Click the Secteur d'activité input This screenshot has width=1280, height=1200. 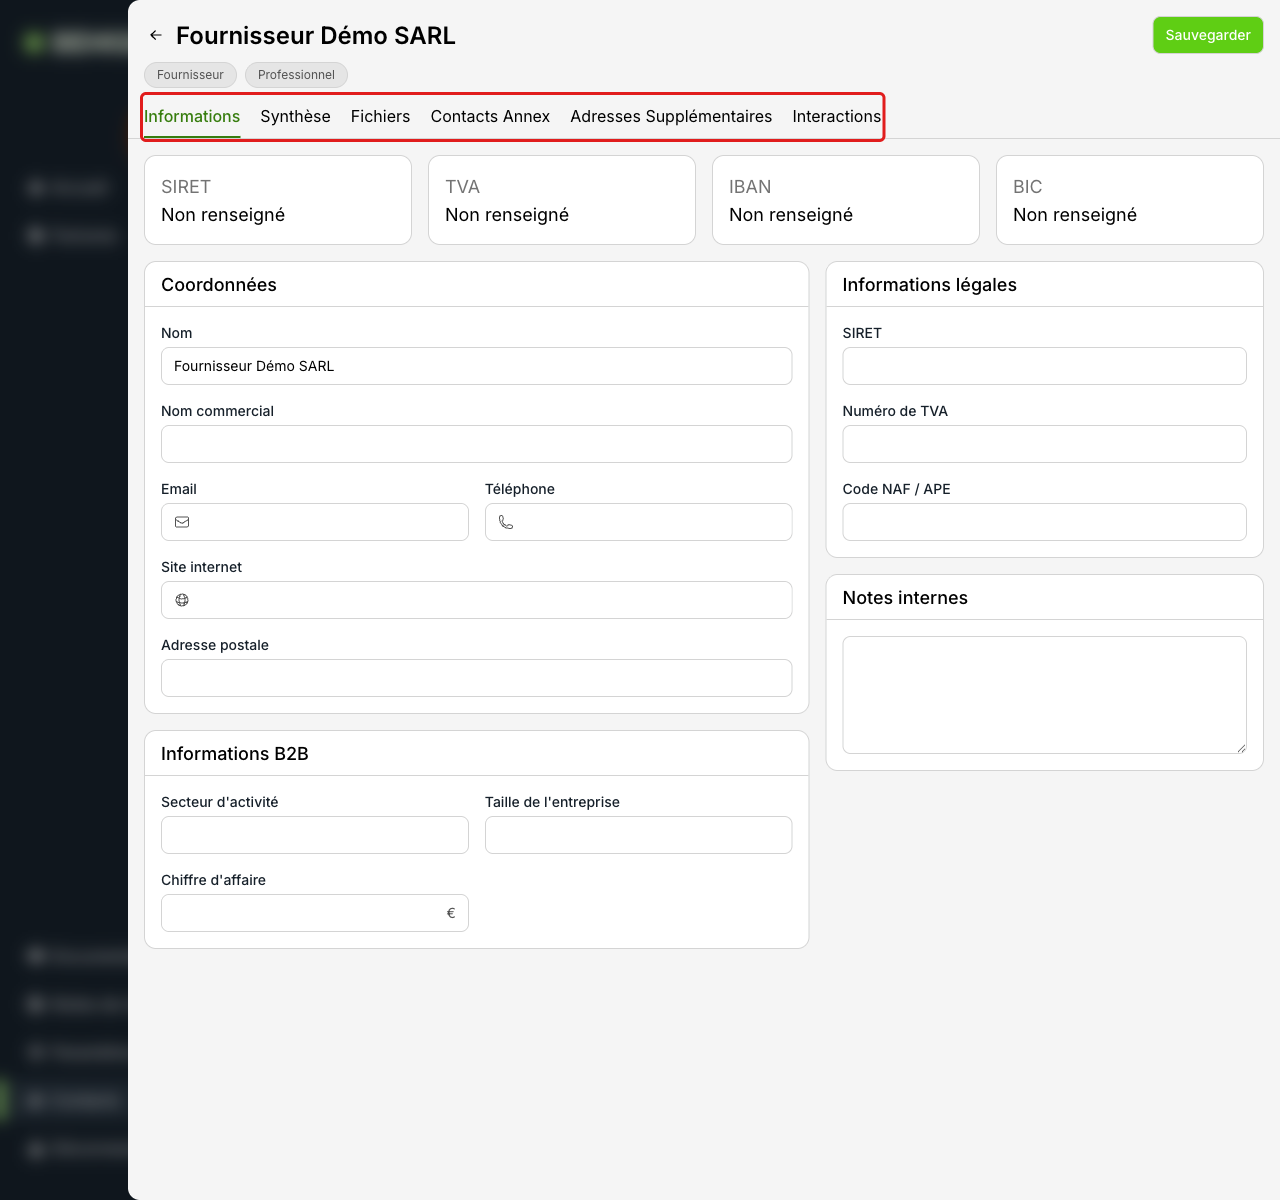(x=314, y=835)
